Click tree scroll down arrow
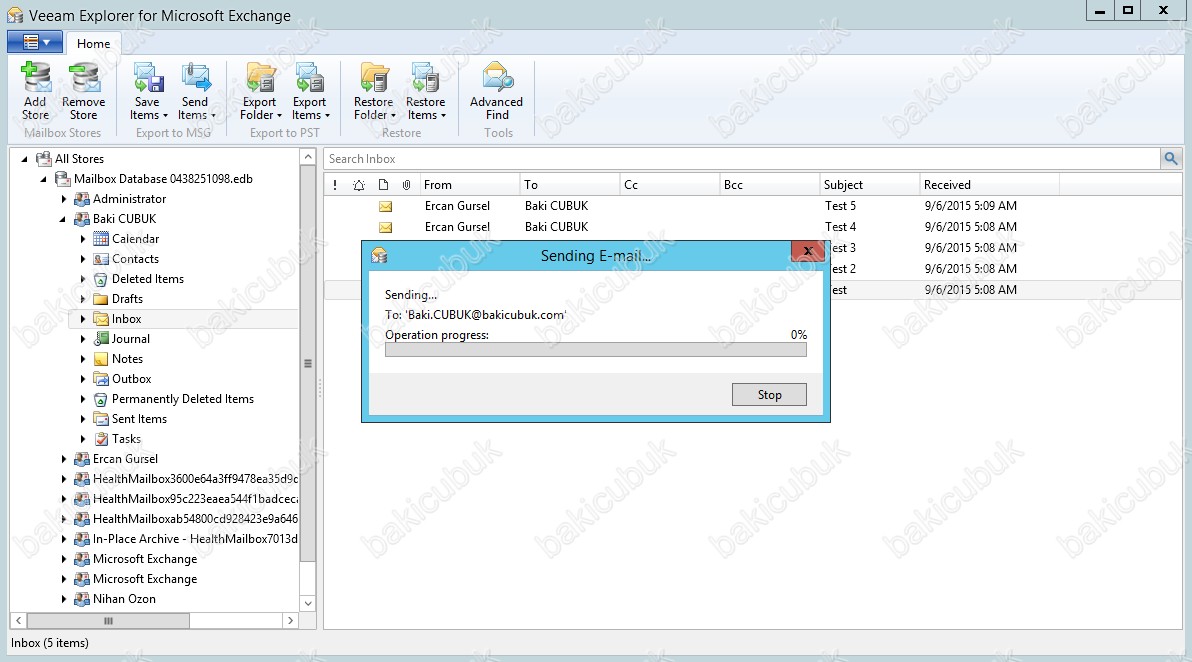Viewport: 1192px width, 662px height. (308, 603)
